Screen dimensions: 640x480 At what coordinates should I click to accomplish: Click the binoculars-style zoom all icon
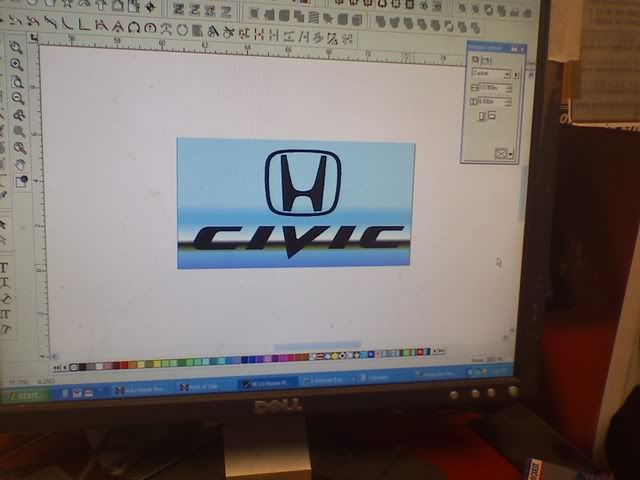pos(18,115)
